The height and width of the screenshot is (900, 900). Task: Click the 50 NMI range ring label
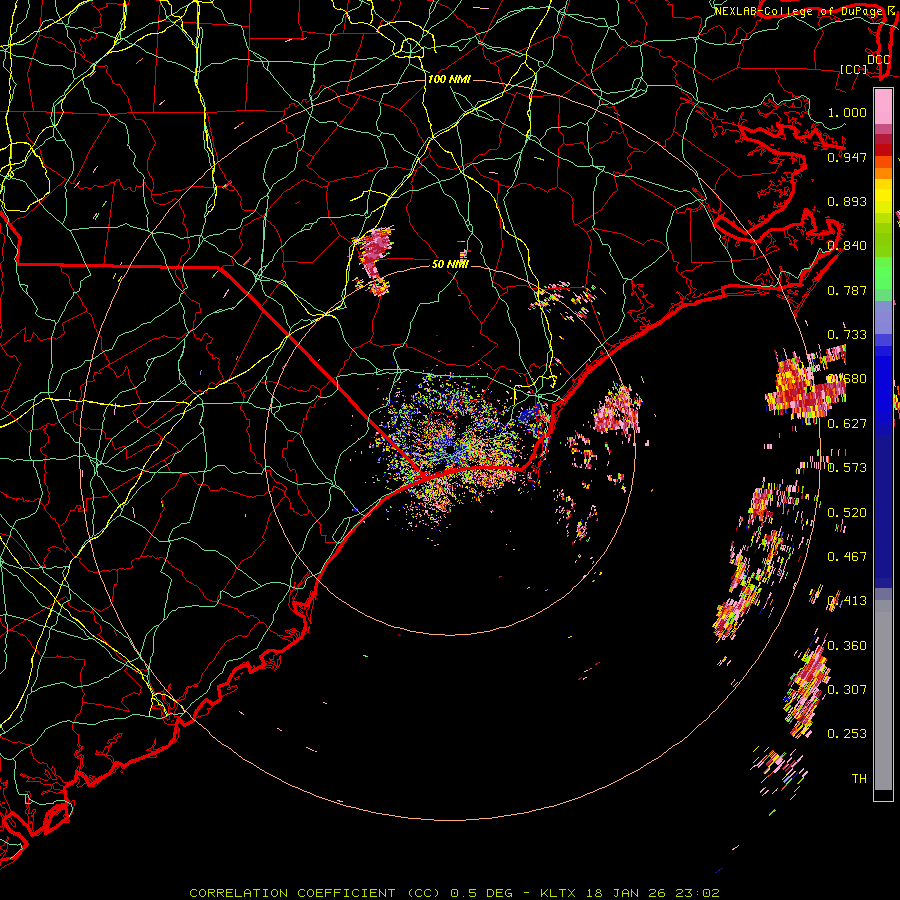point(450,264)
